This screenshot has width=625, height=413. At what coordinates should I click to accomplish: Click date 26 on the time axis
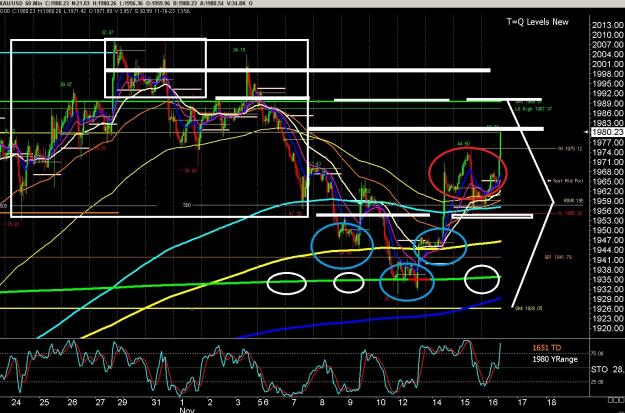coord(72,403)
